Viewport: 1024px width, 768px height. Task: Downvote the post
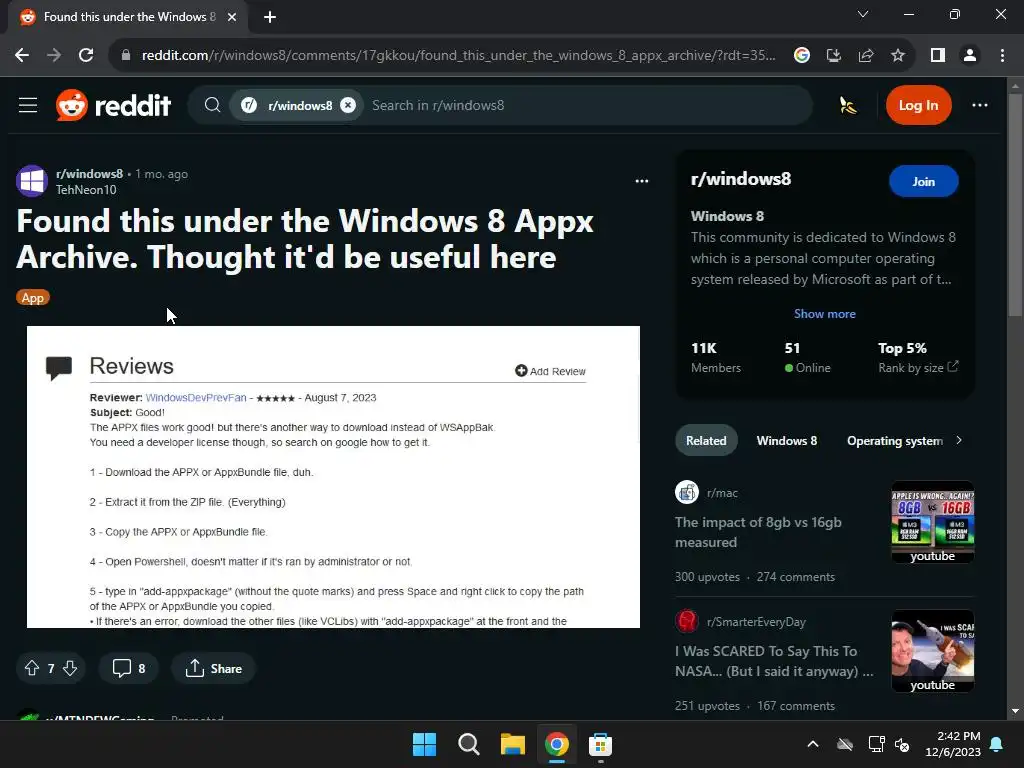point(71,668)
